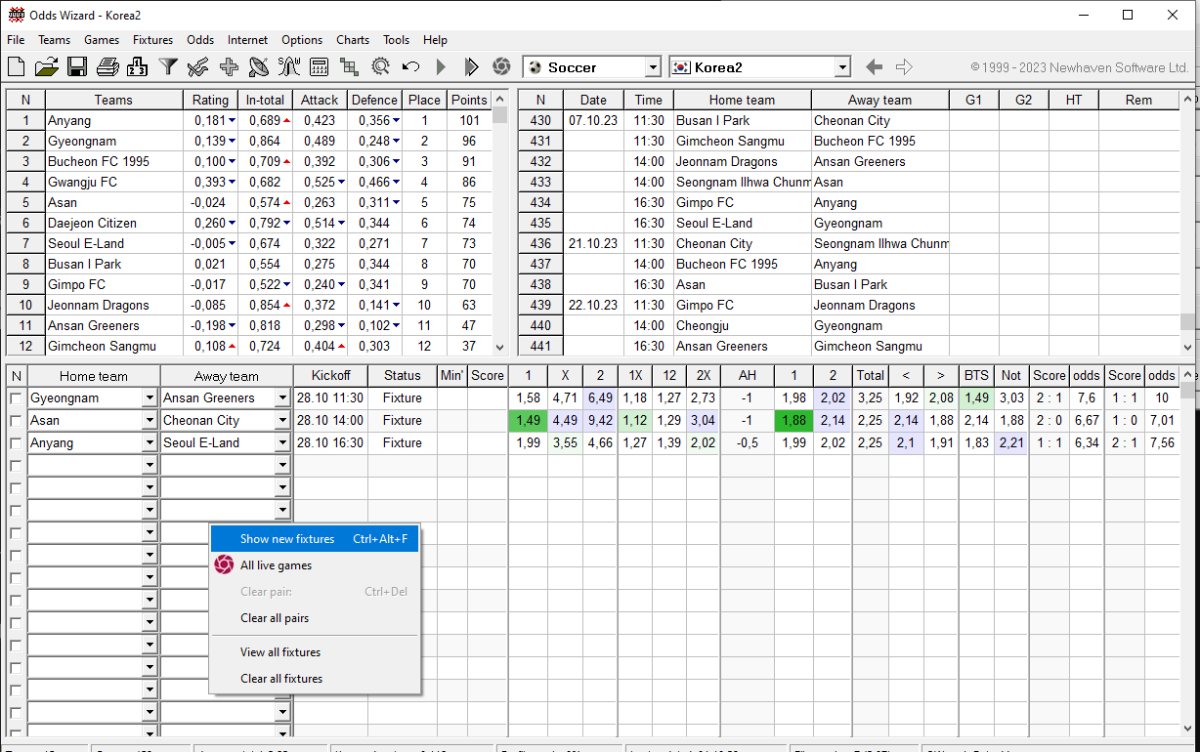Viewport: 1200px width, 752px height.
Task: Open the Fixtures menu
Action: pyautogui.click(x=152, y=40)
